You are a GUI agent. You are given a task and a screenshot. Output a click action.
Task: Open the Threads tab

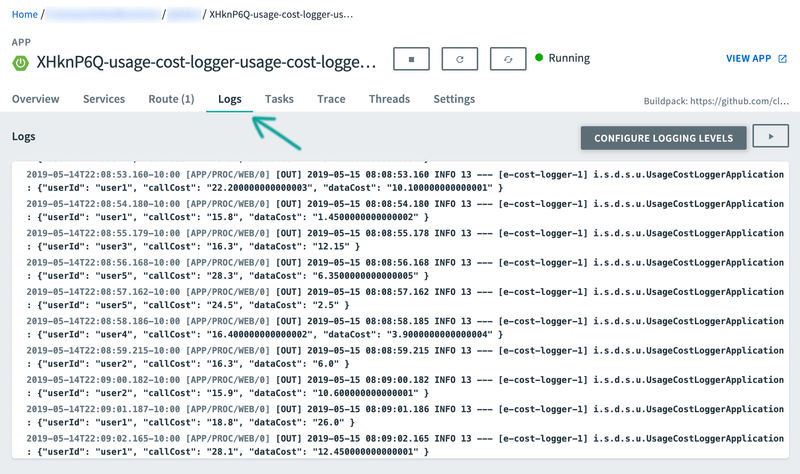(x=389, y=99)
